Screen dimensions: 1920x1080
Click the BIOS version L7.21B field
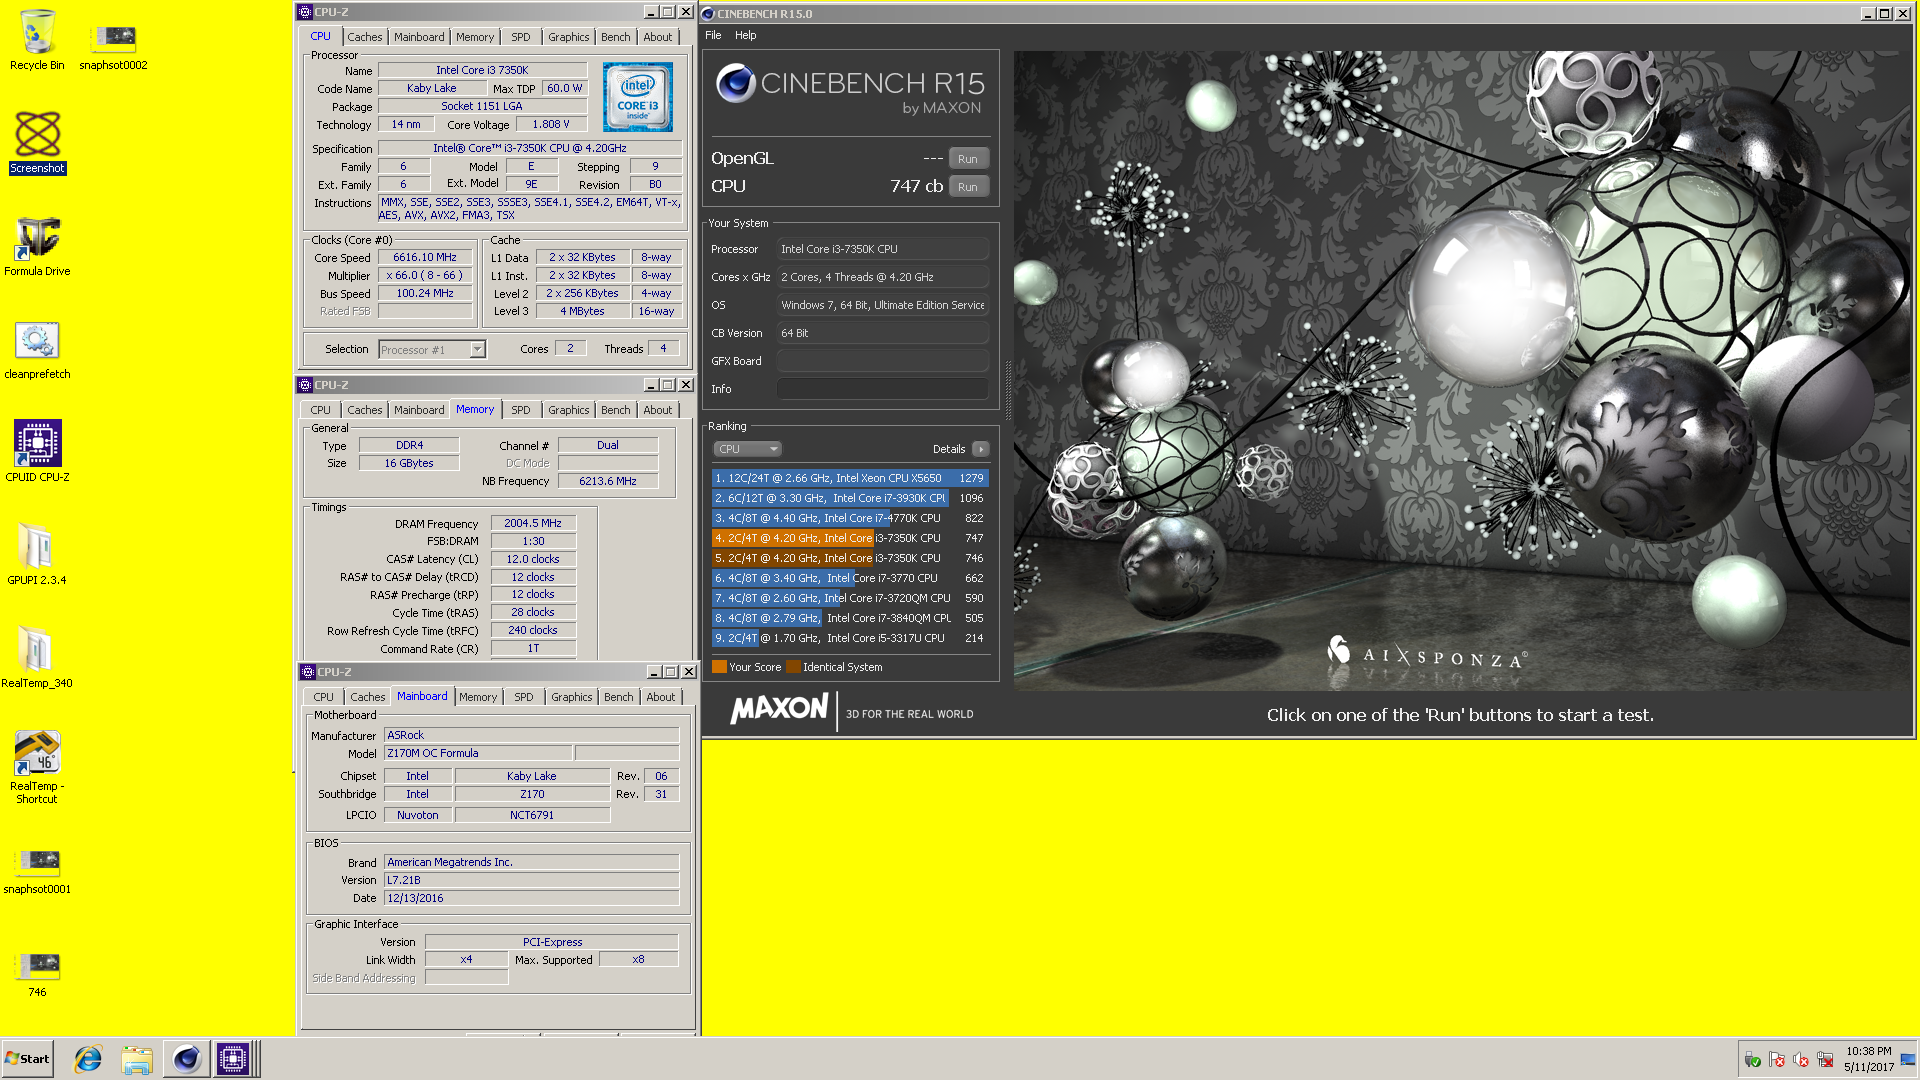531,880
